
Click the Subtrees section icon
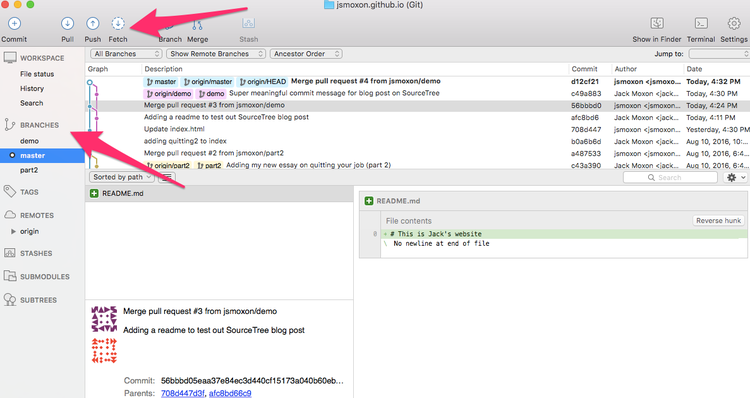(10, 300)
